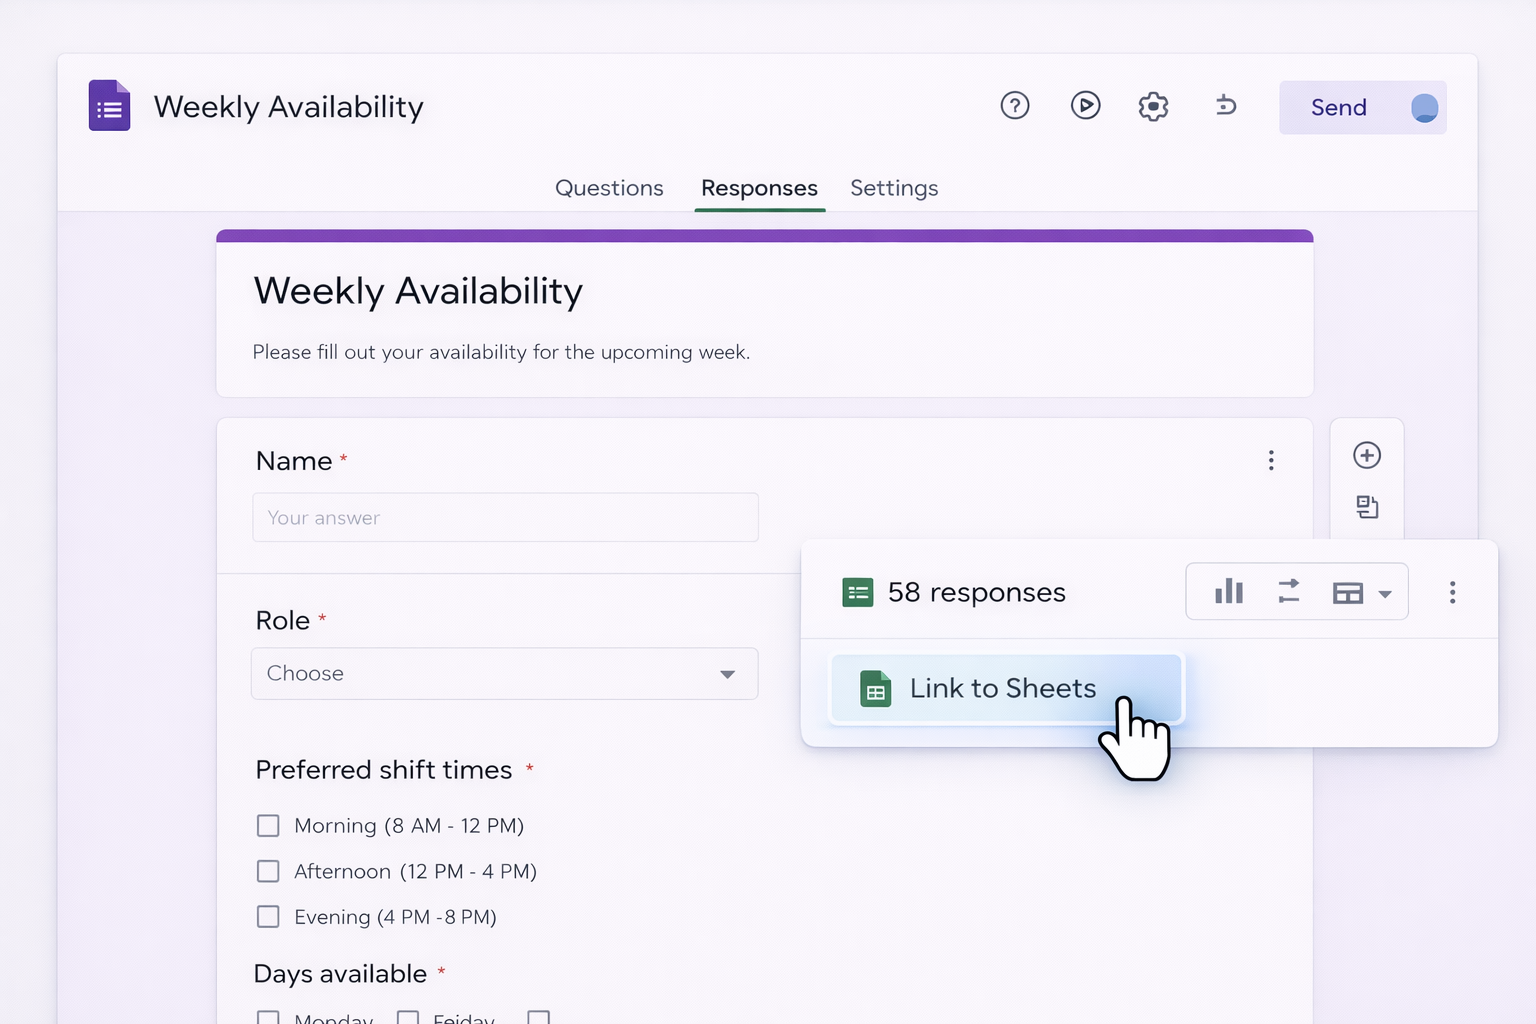Click the user avatar circle on Send
Viewport: 1536px width, 1024px height.
coord(1424,108)
